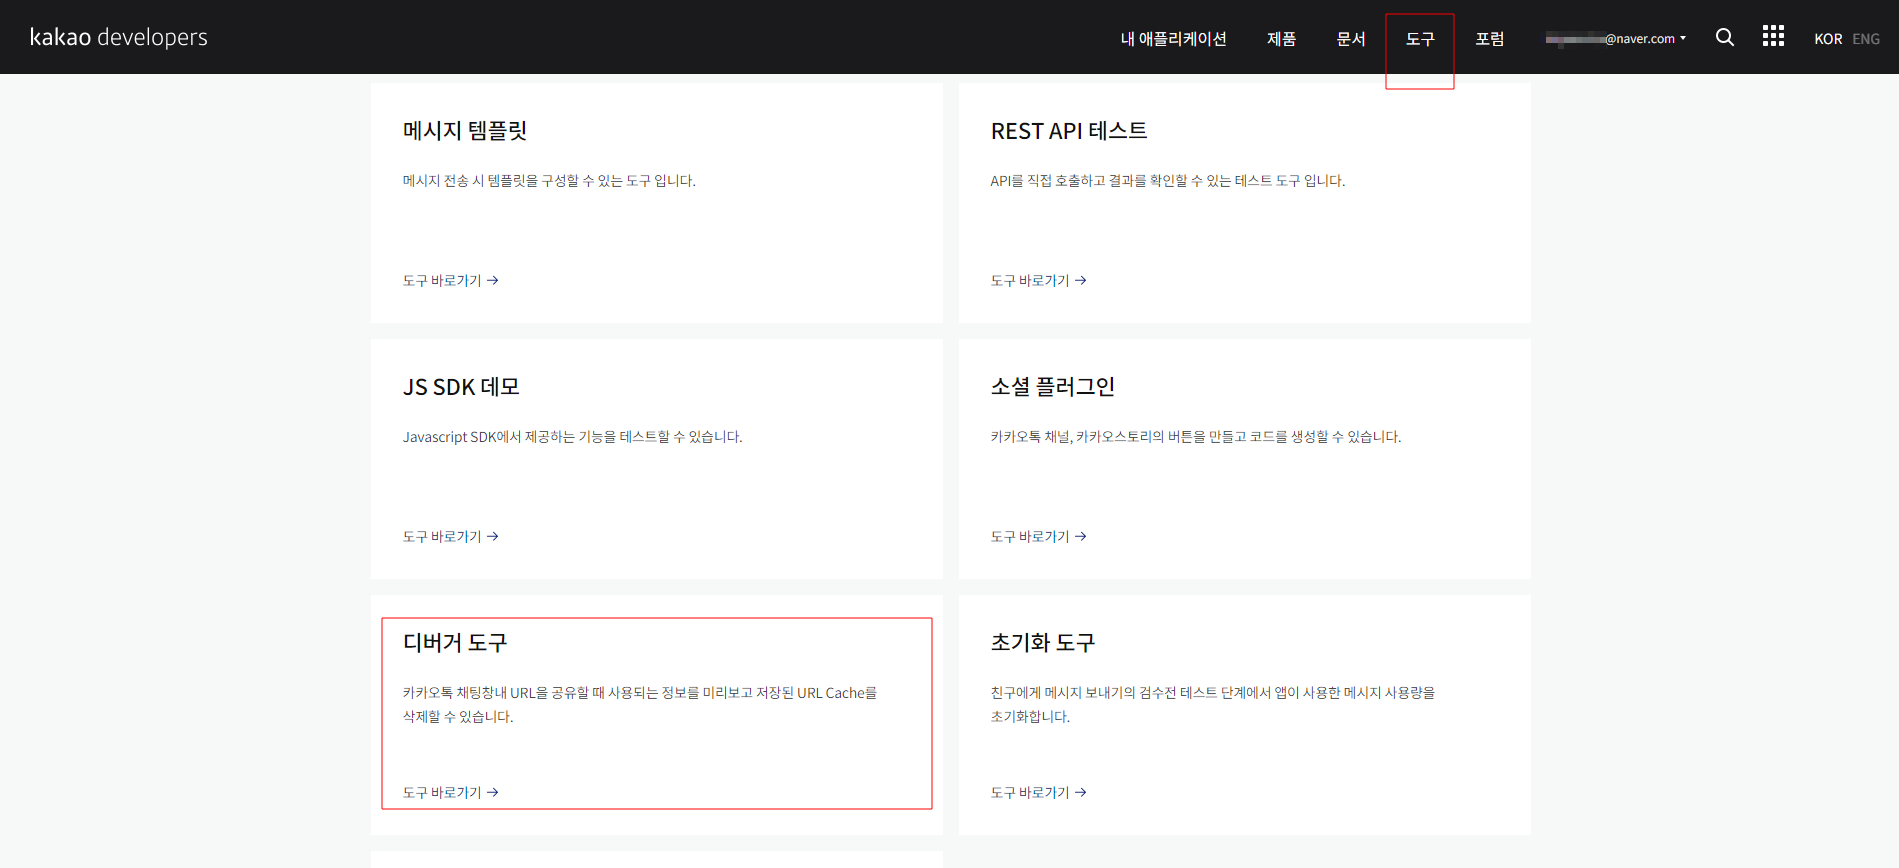Click the 초기화 도구 title
The image size is (1899, 868).
coord(1043,643)
